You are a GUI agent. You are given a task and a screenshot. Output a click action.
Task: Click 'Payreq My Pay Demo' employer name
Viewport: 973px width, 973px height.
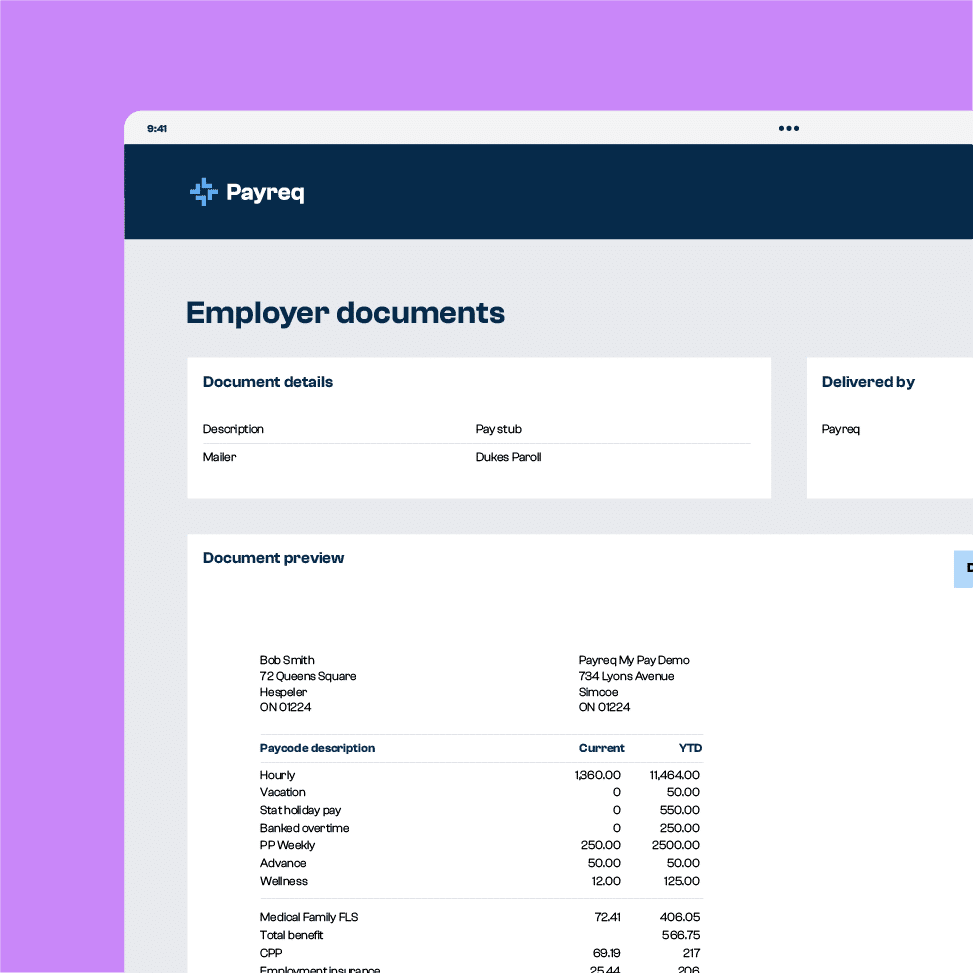634,660
